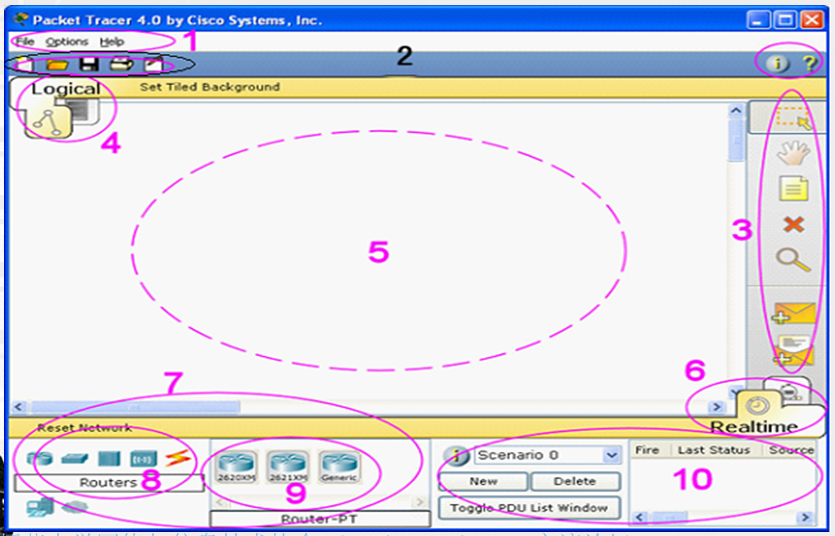The height and width of the screenshot is (536, 835).
Task: Launch the Activity Wizard toolbar icon
Action: [153, 65]
